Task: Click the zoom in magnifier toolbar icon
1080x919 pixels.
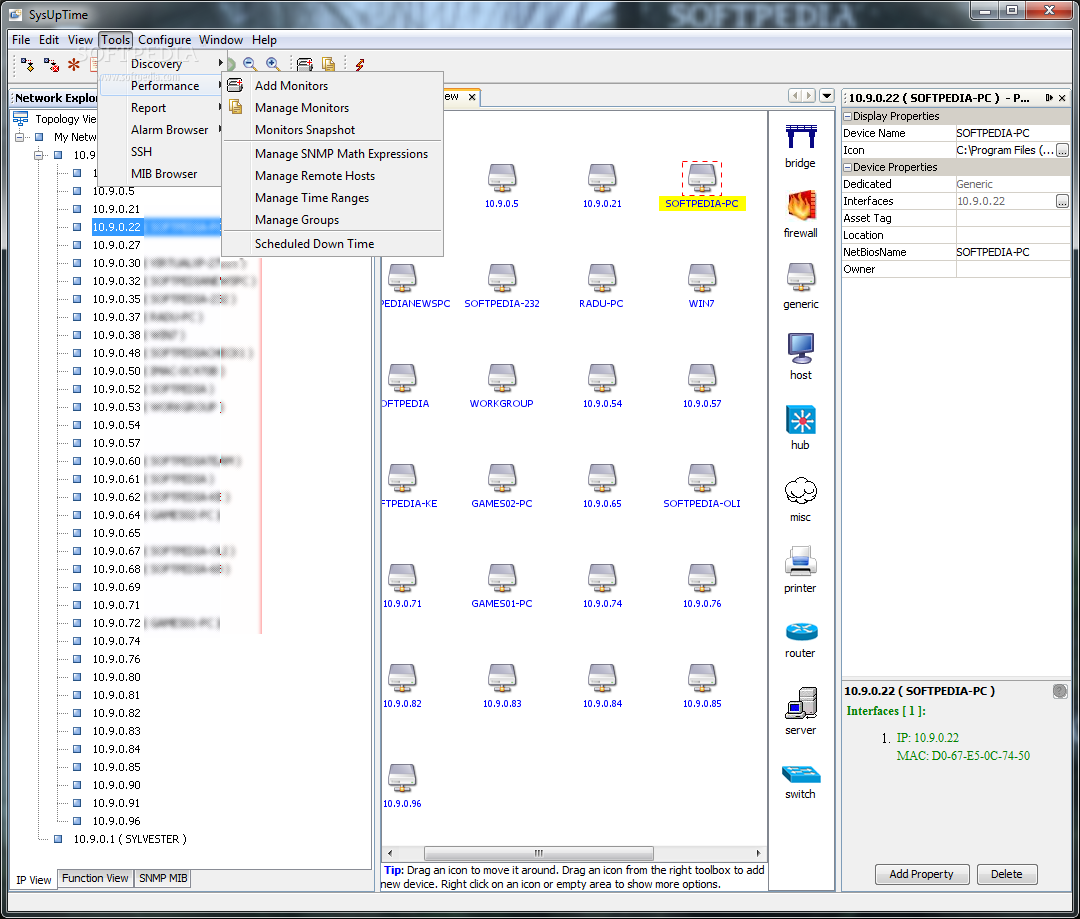Action: (x=273, y=64)
